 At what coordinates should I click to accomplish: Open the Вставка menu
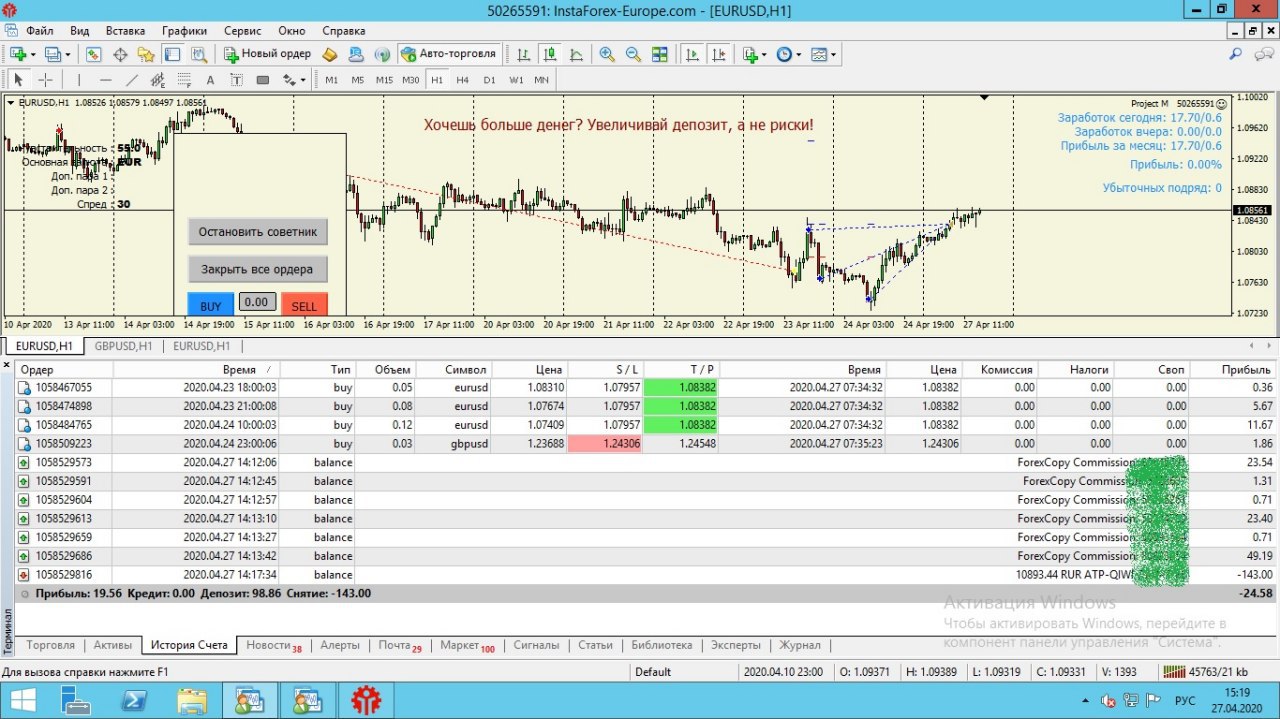click(125, 31)
